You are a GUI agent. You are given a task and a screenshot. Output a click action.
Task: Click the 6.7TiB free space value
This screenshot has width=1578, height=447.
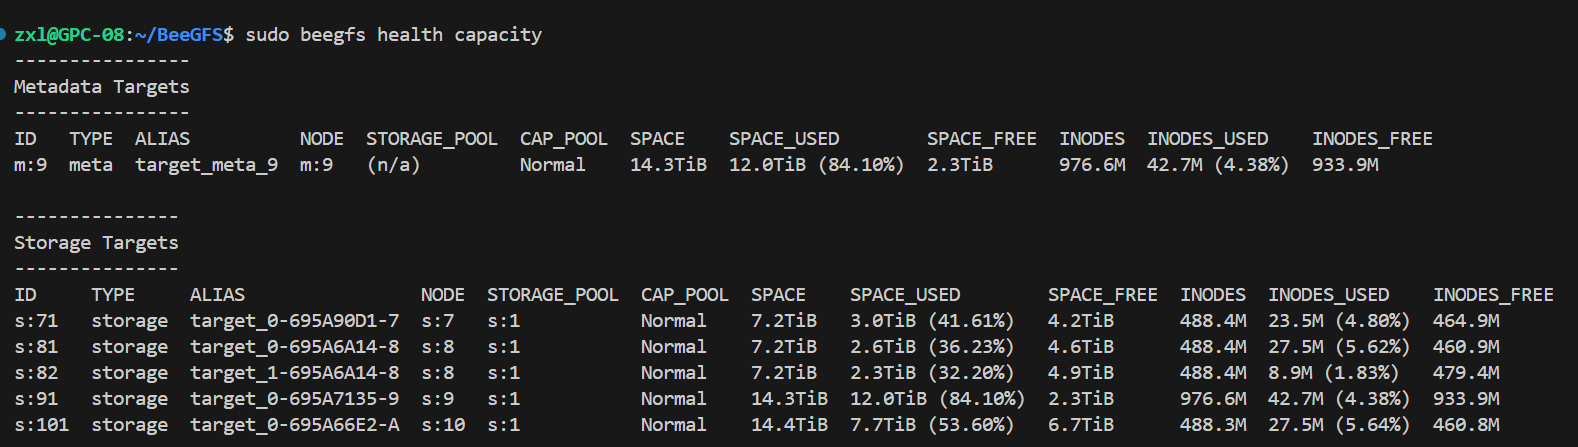(x=1080, y=425)
